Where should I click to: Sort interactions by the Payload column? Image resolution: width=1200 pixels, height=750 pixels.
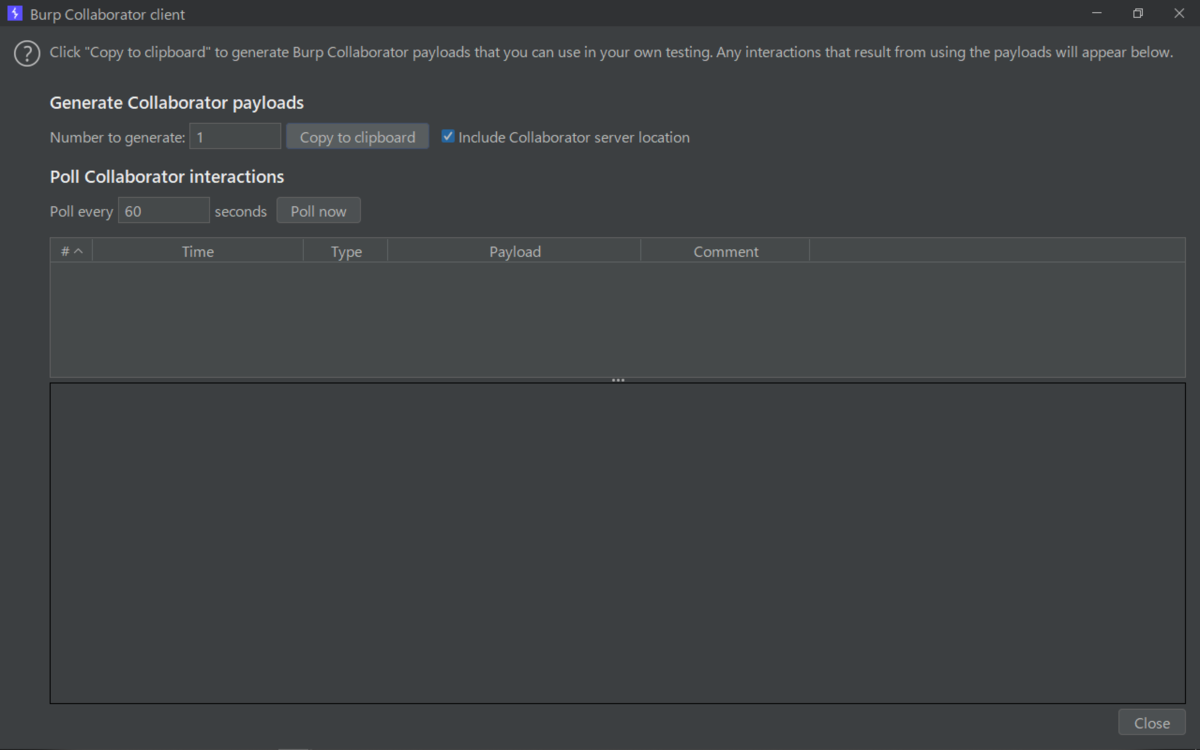(x=515, y=251)
